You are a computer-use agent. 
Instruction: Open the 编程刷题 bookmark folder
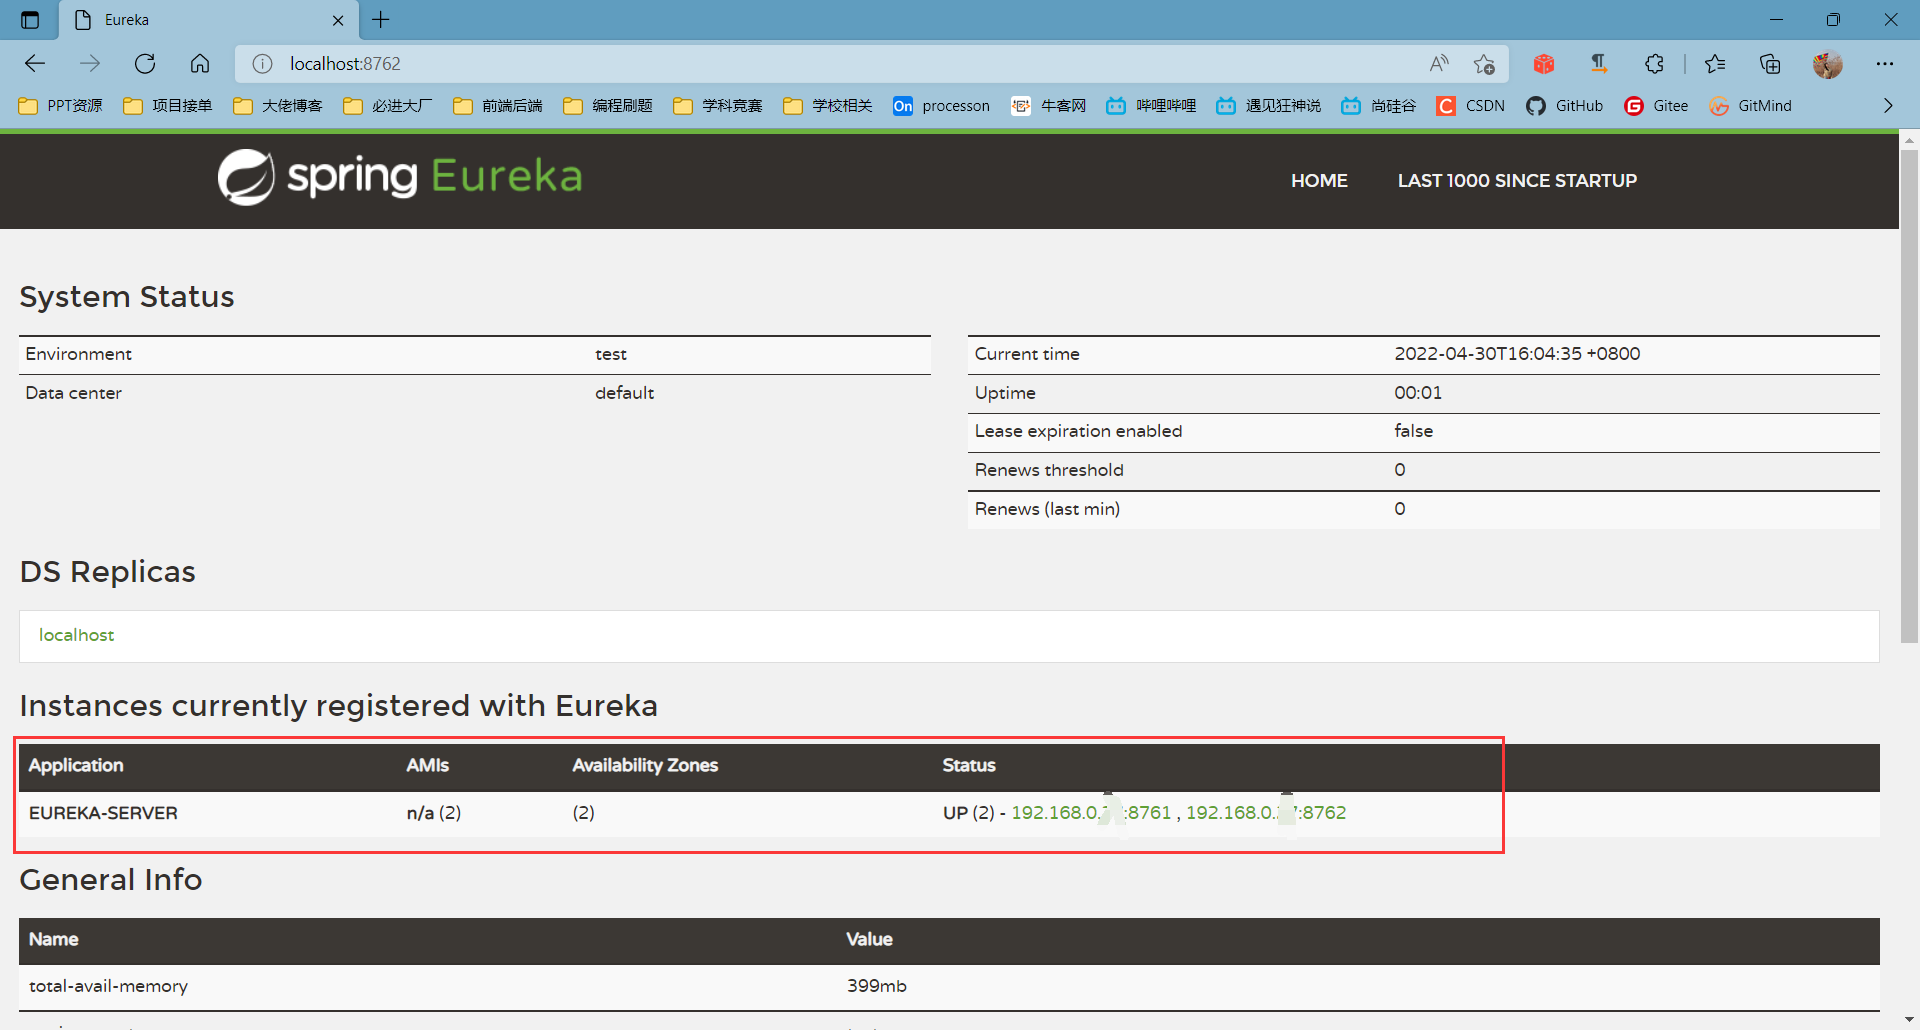[x=608, y=106]
